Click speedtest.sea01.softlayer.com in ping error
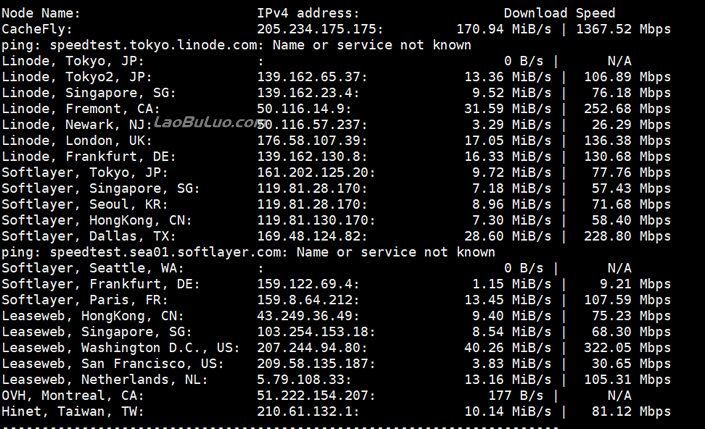The height and width of the screenshot is (429, 705). tap(165, 252)
